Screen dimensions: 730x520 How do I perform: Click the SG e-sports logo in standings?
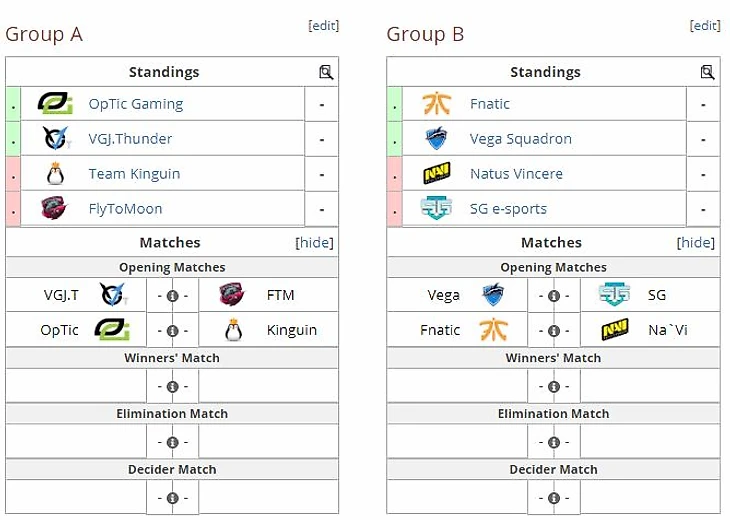click(436, 209)
